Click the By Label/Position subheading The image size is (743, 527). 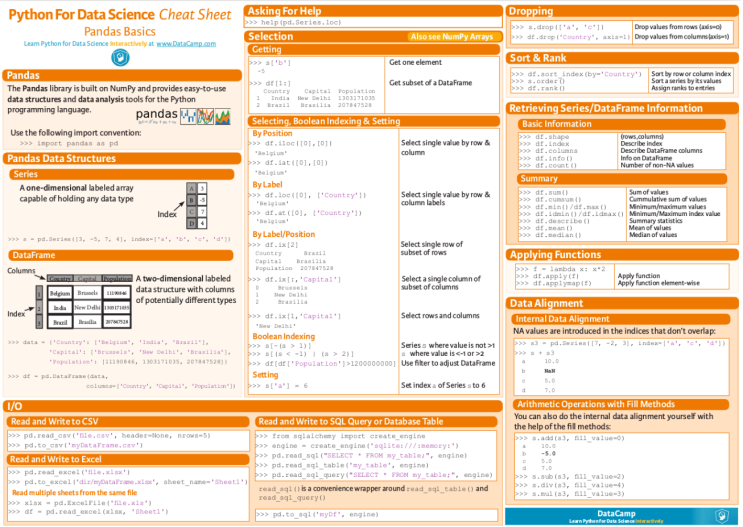click(283, 234)
